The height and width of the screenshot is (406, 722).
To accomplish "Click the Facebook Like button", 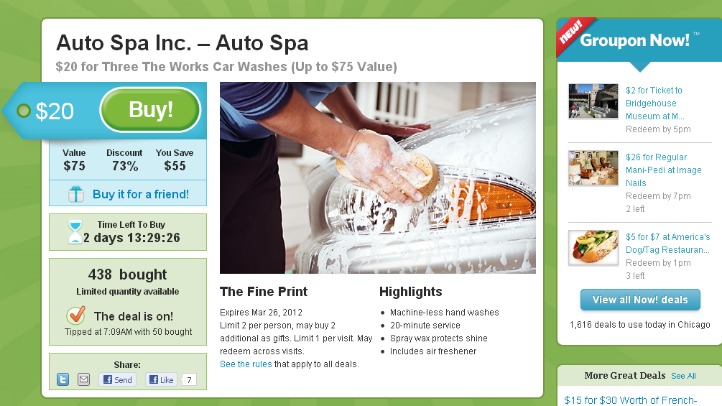I will (161, 379).
